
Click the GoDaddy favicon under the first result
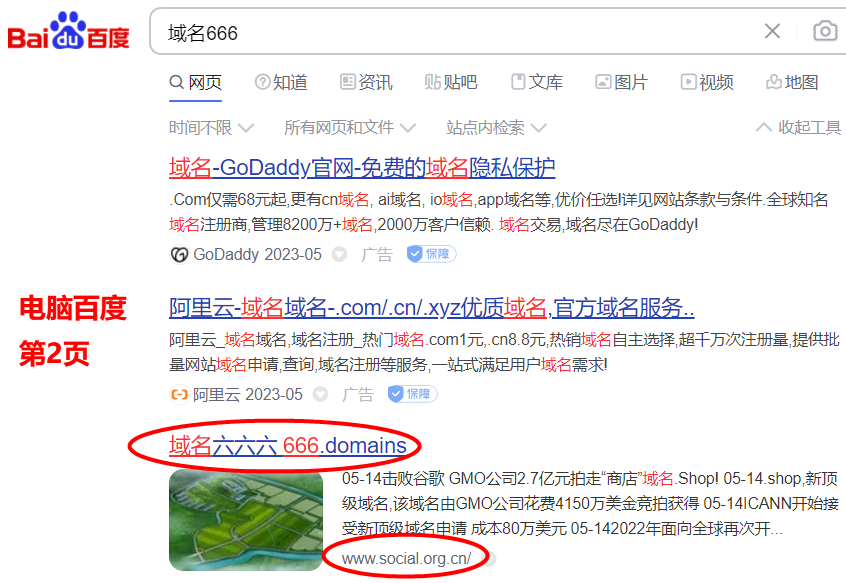(179, 254)
